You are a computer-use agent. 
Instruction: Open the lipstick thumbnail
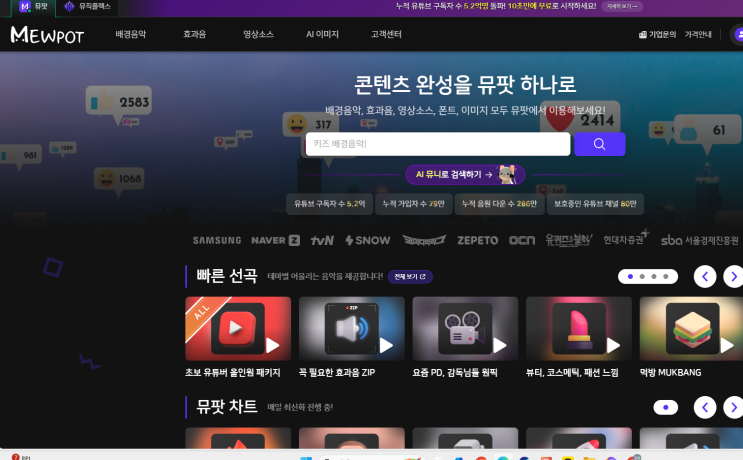579,329
